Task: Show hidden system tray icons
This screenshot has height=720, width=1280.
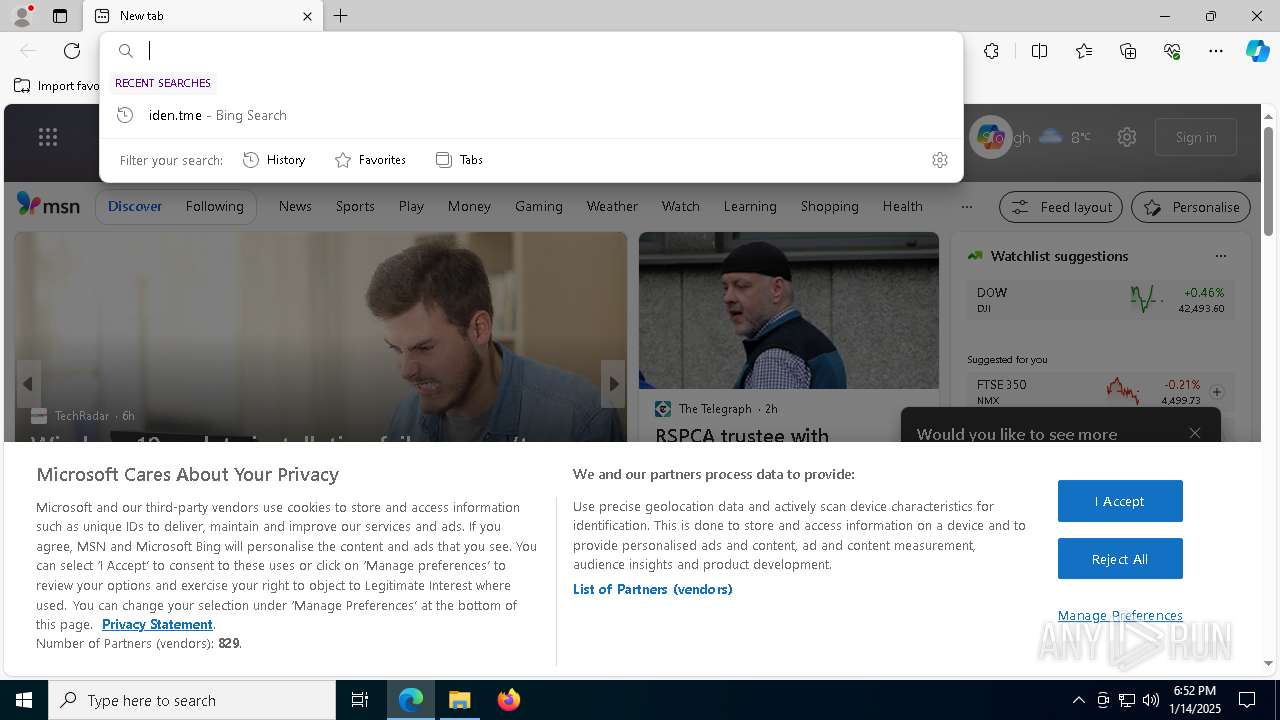Action: click(1078, 700)
